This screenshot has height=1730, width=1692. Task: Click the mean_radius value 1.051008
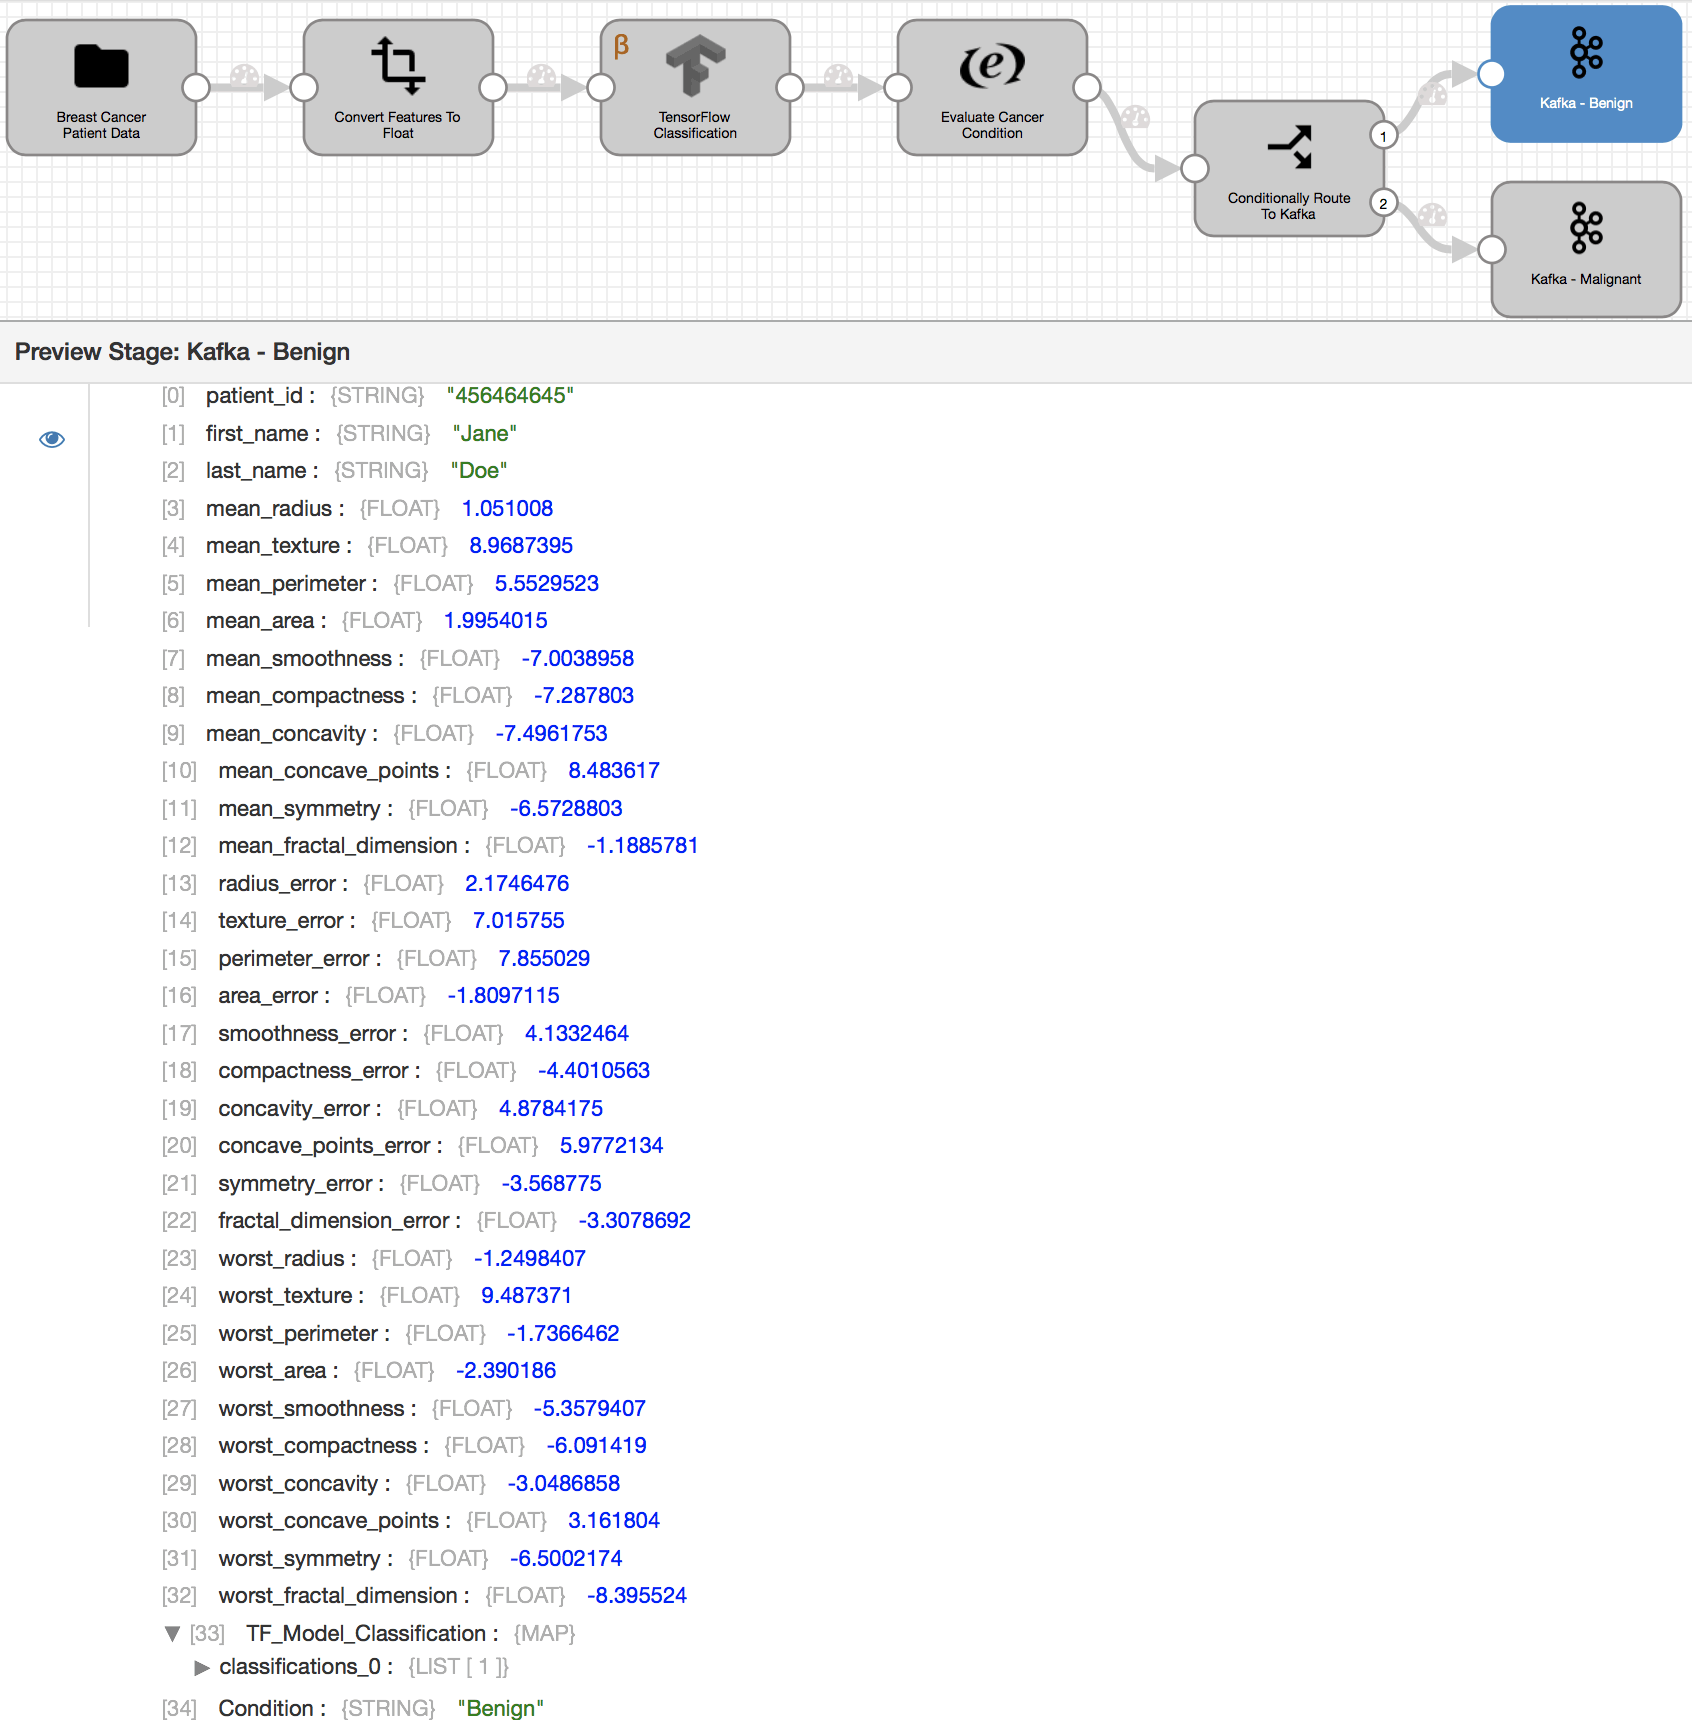pyautogui.click(x=507, y=509)
